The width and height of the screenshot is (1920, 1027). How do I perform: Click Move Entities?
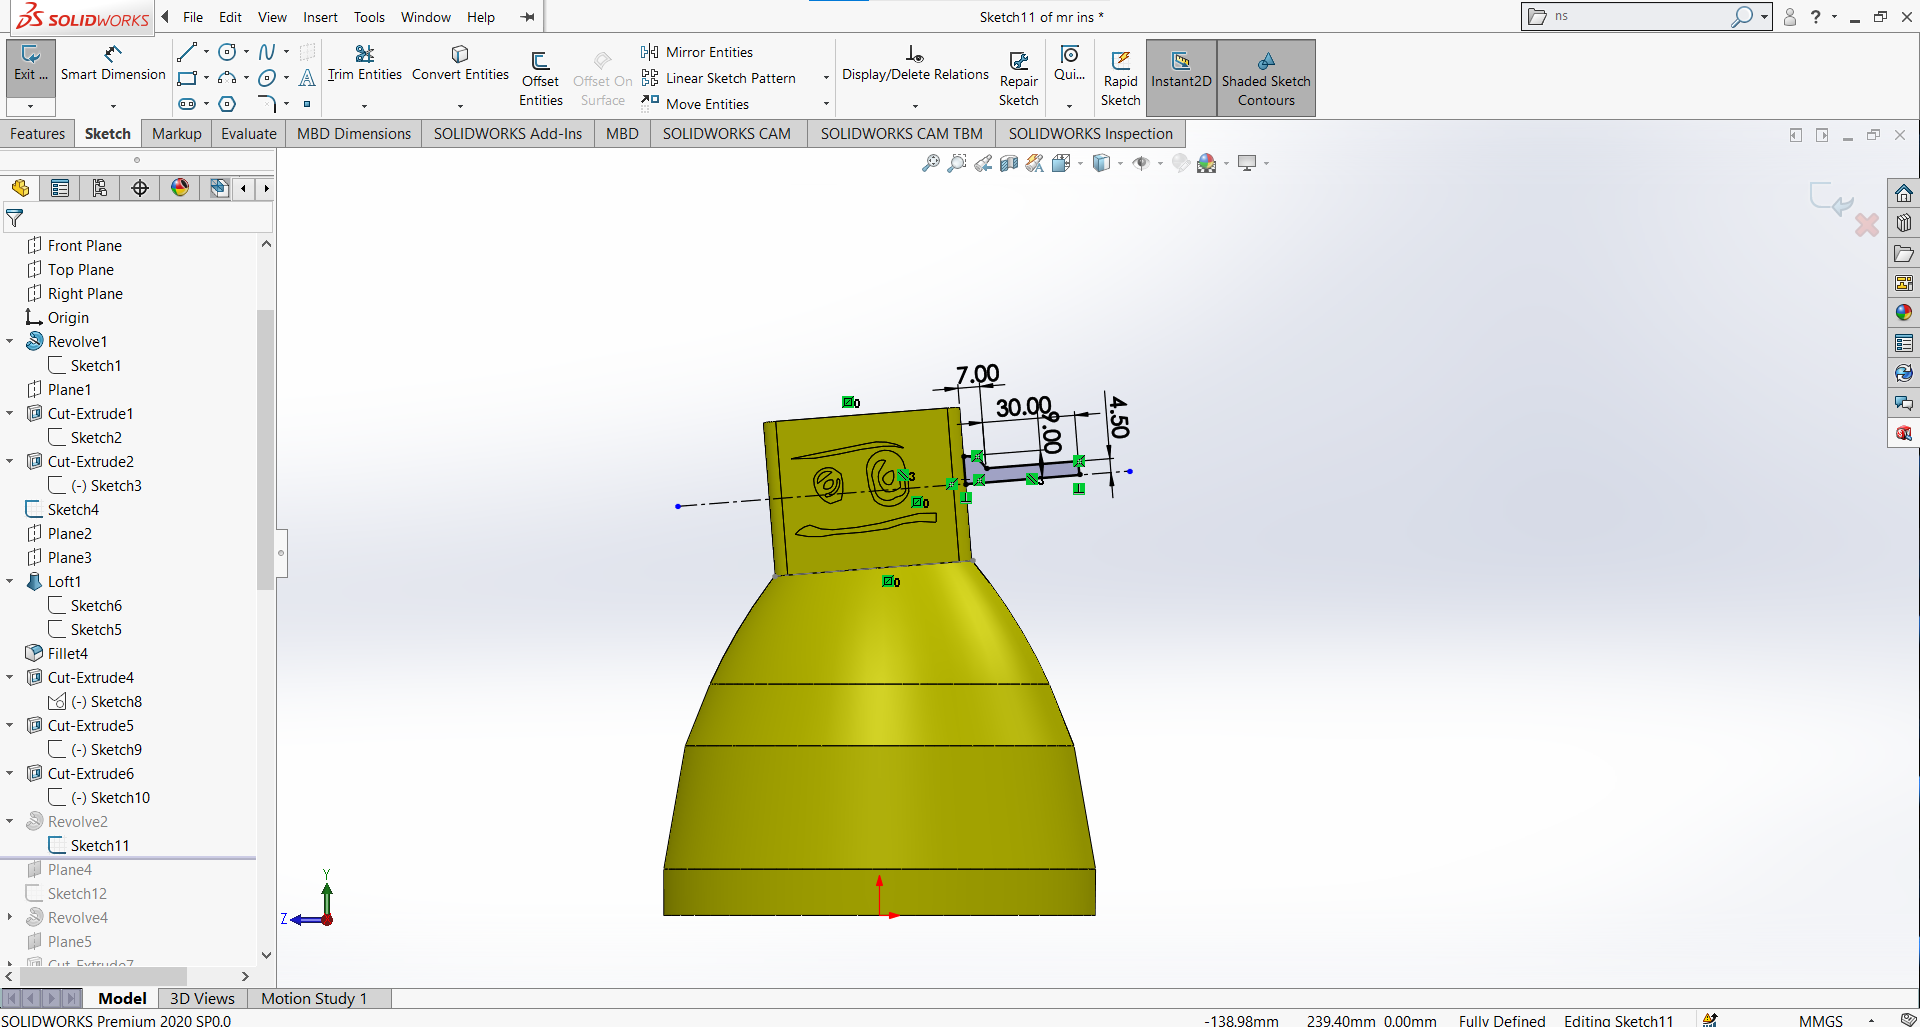697,104
